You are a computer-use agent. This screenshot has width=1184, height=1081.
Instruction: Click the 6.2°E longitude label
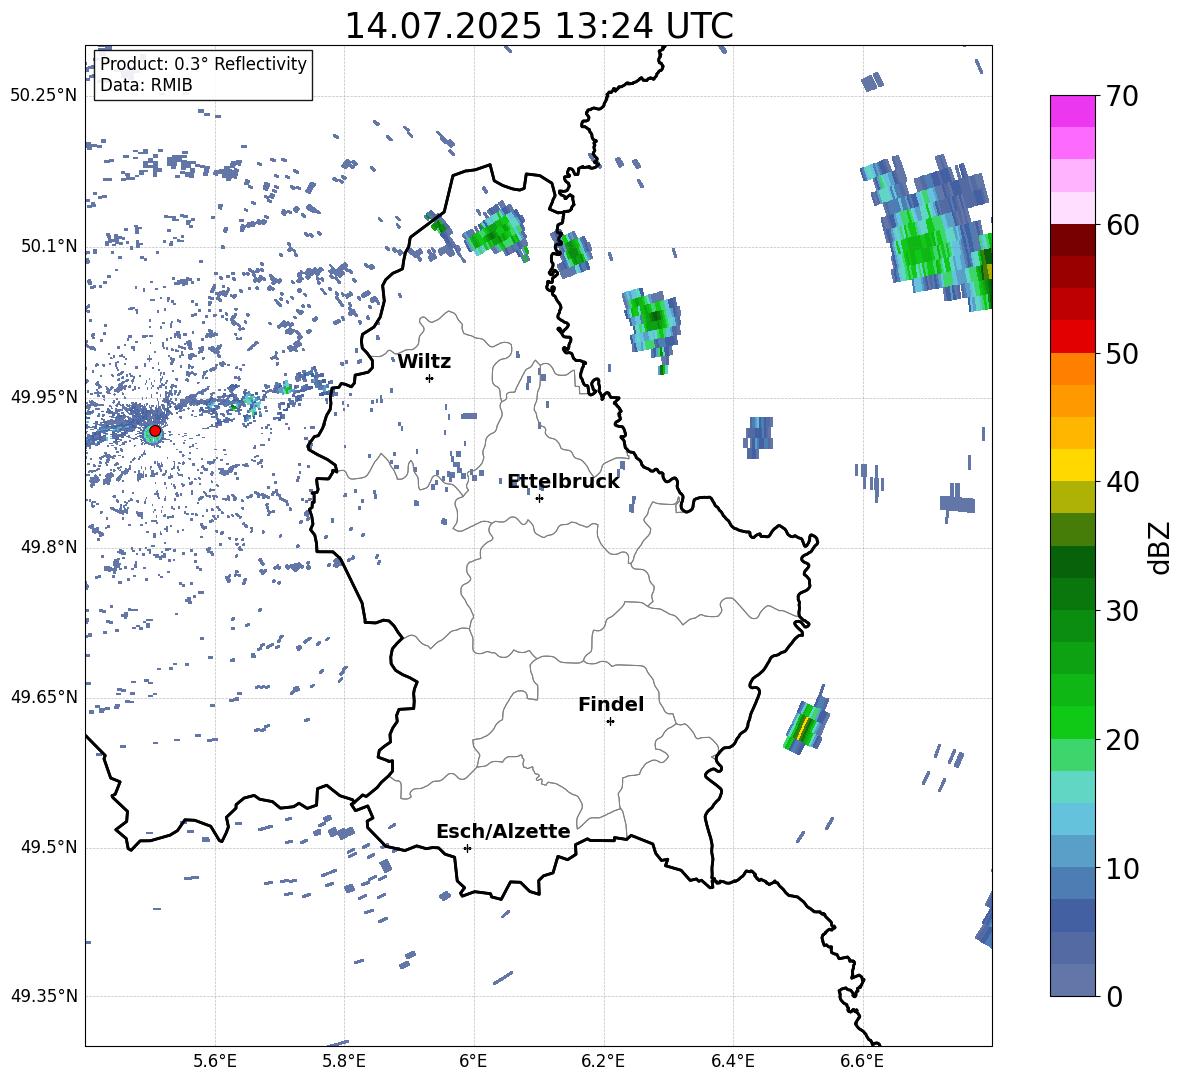tap(603, 1061)
